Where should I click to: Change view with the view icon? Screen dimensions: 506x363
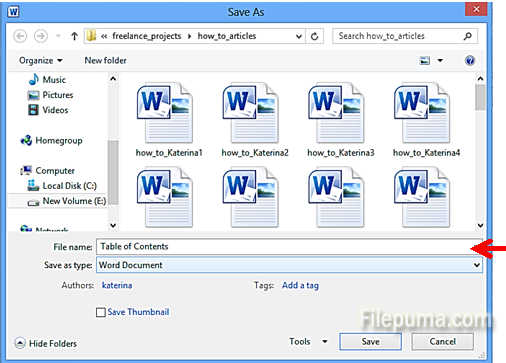(x=424, y=60)
